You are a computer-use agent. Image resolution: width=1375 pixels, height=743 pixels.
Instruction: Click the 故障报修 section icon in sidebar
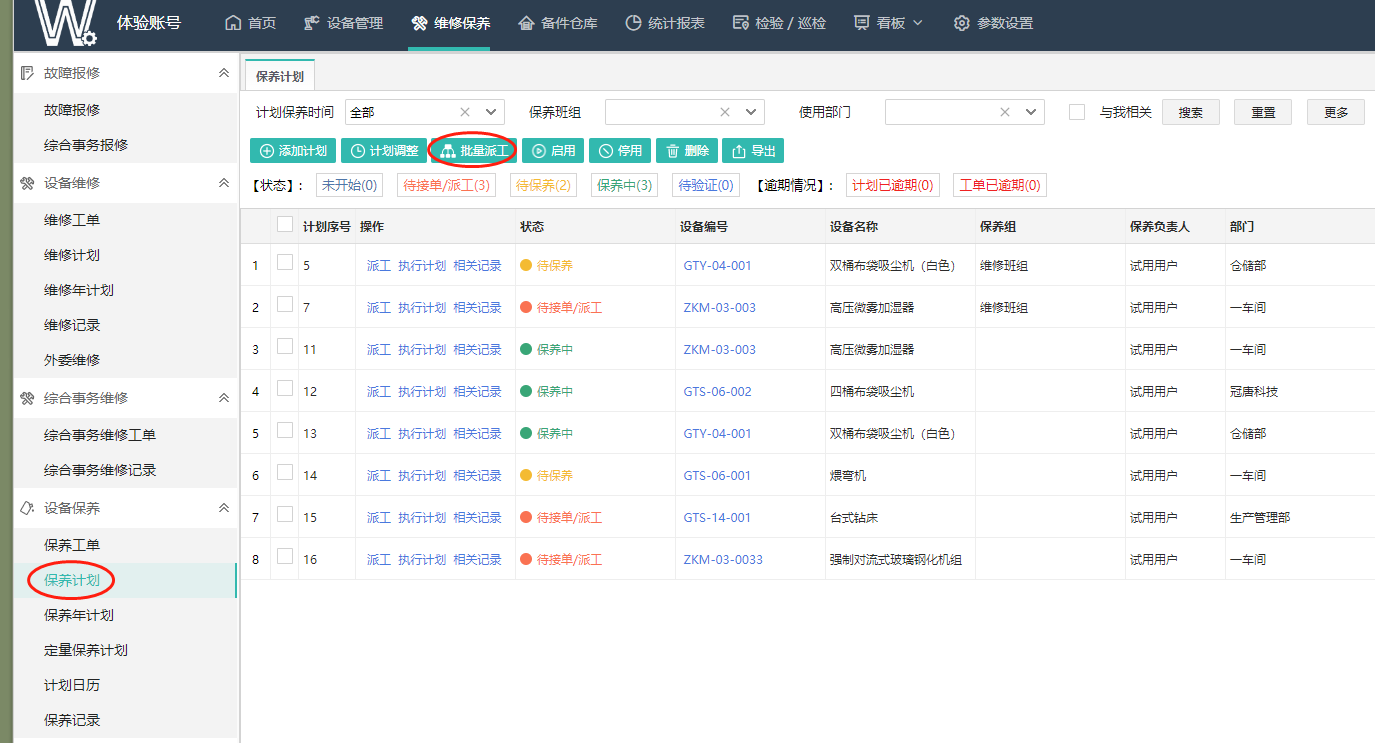[27, 73]
